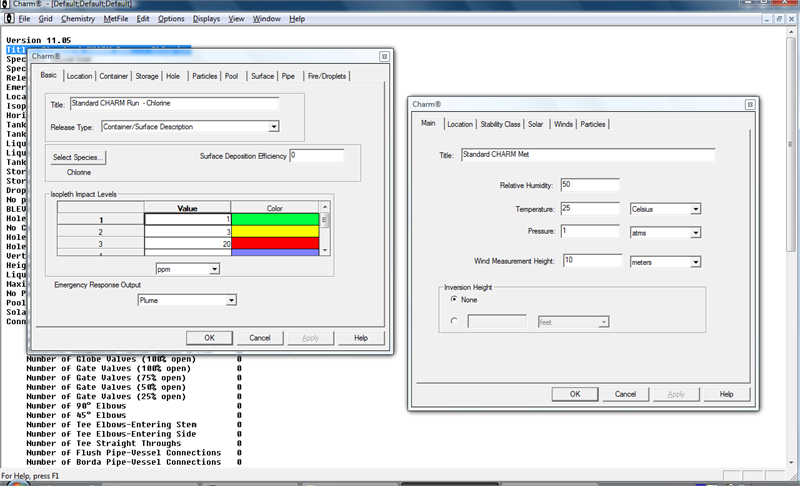Screen dimensions: 800x486
Task: Select the None inversion height radio button
Action: (x=455, y=299)
